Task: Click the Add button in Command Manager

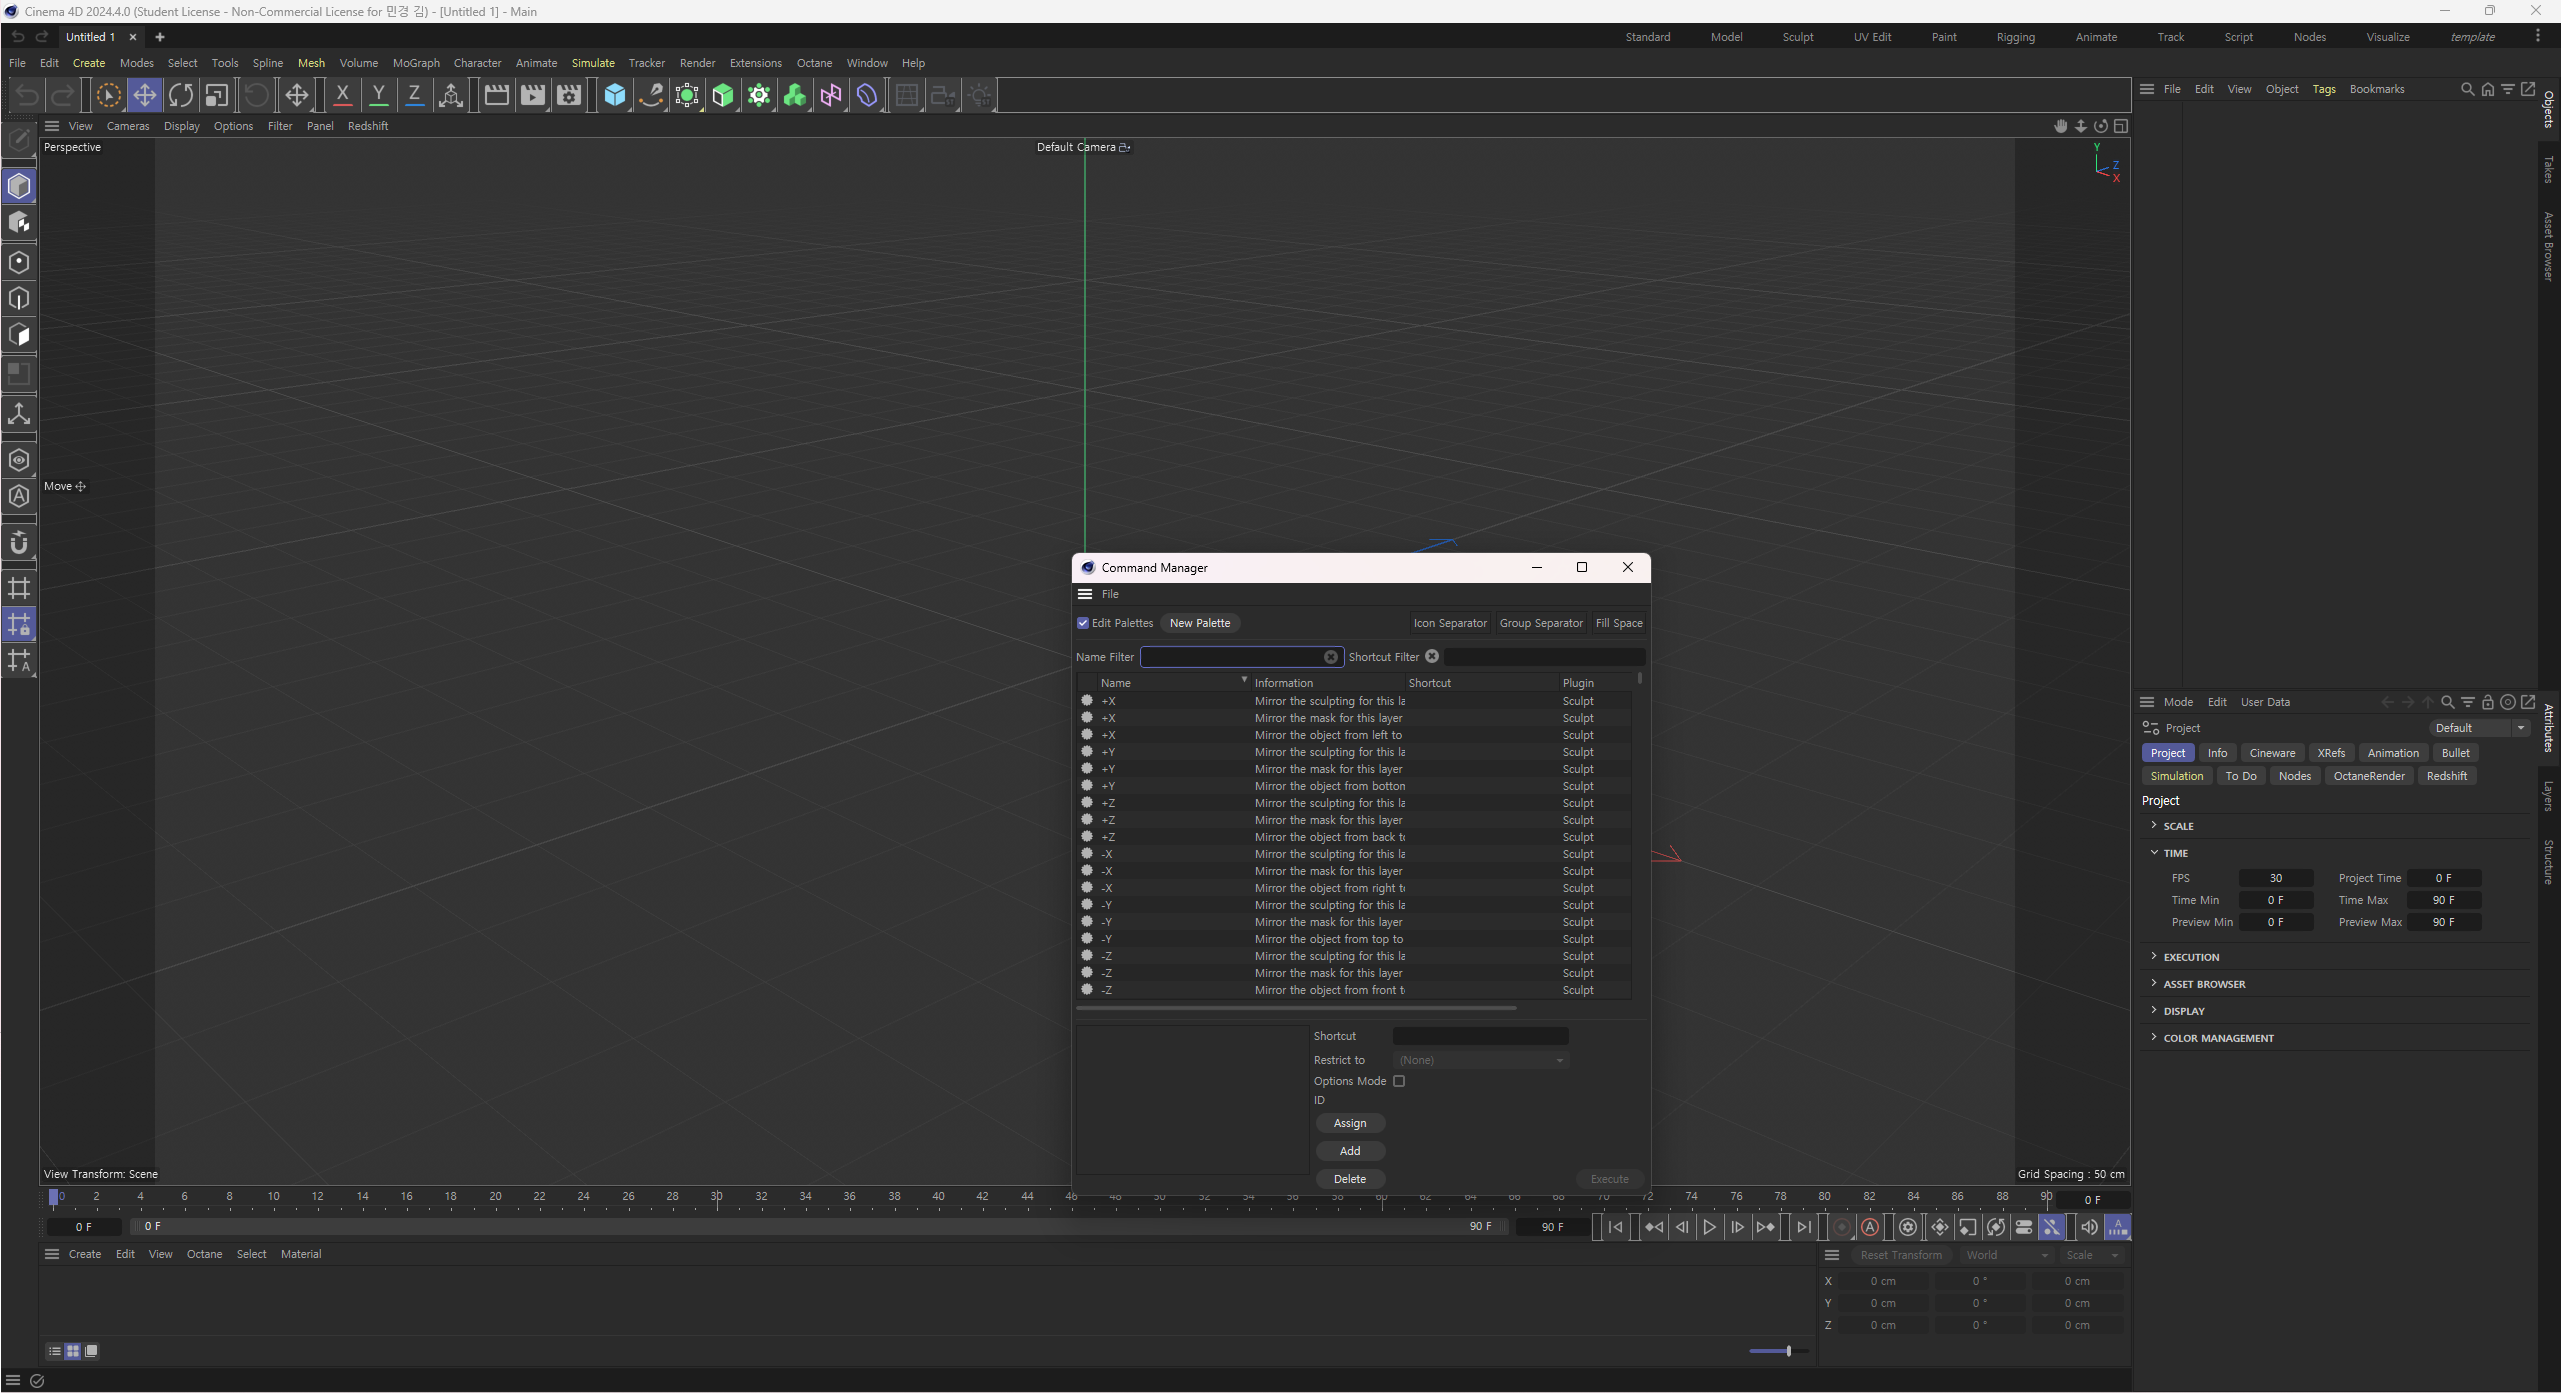Action: (1350, 1151)
